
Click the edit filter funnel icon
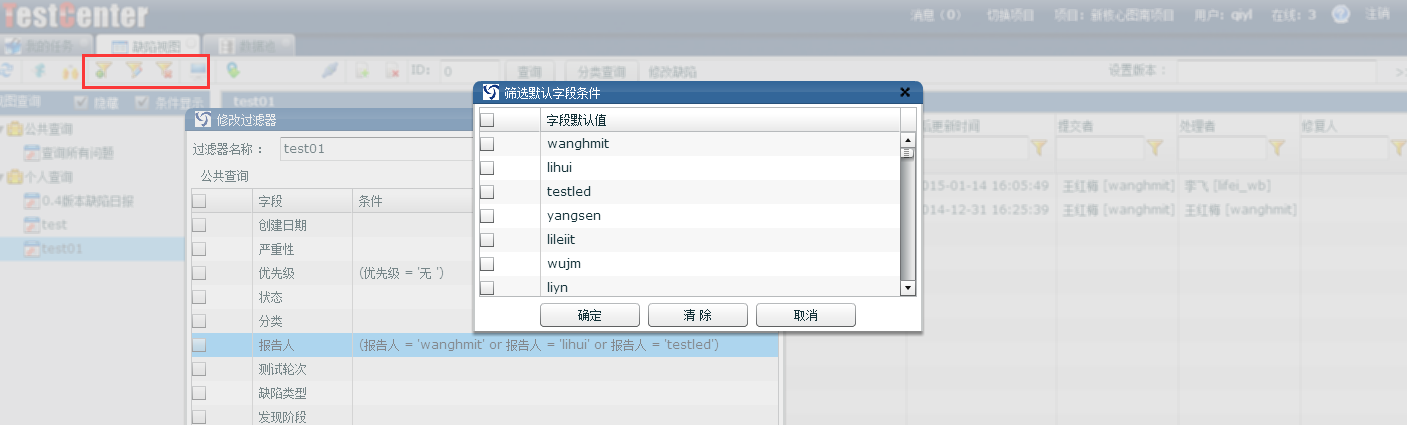point(134,70)
